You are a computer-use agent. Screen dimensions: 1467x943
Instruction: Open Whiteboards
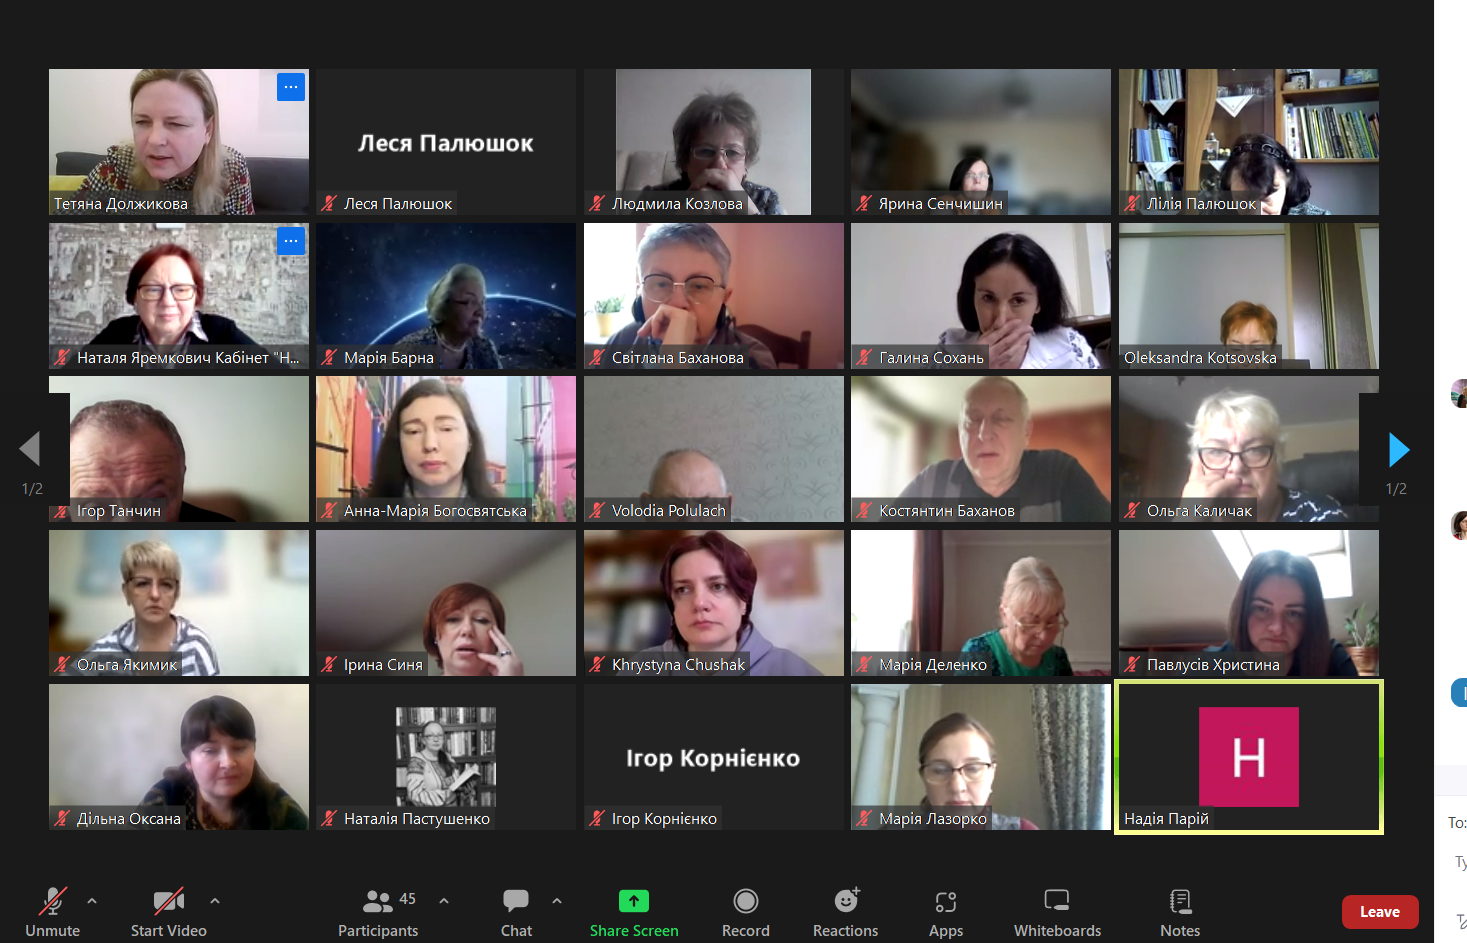point(1057,902)
